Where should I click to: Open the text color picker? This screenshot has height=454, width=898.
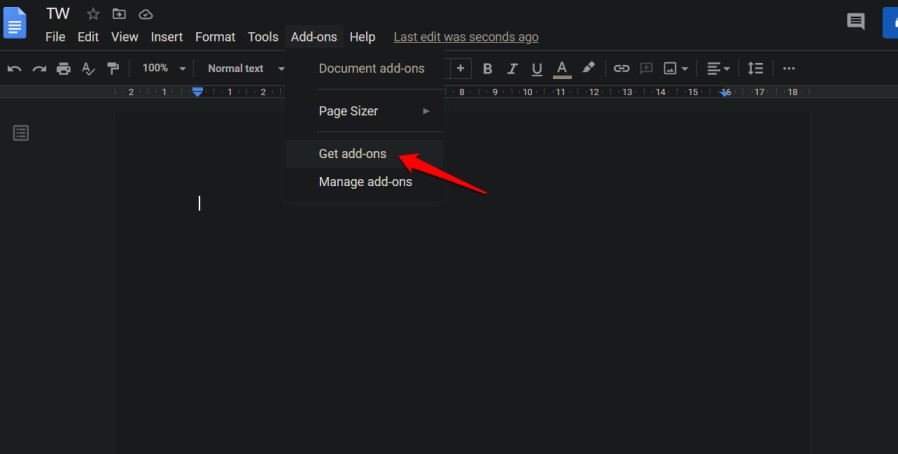coord(562,69)
